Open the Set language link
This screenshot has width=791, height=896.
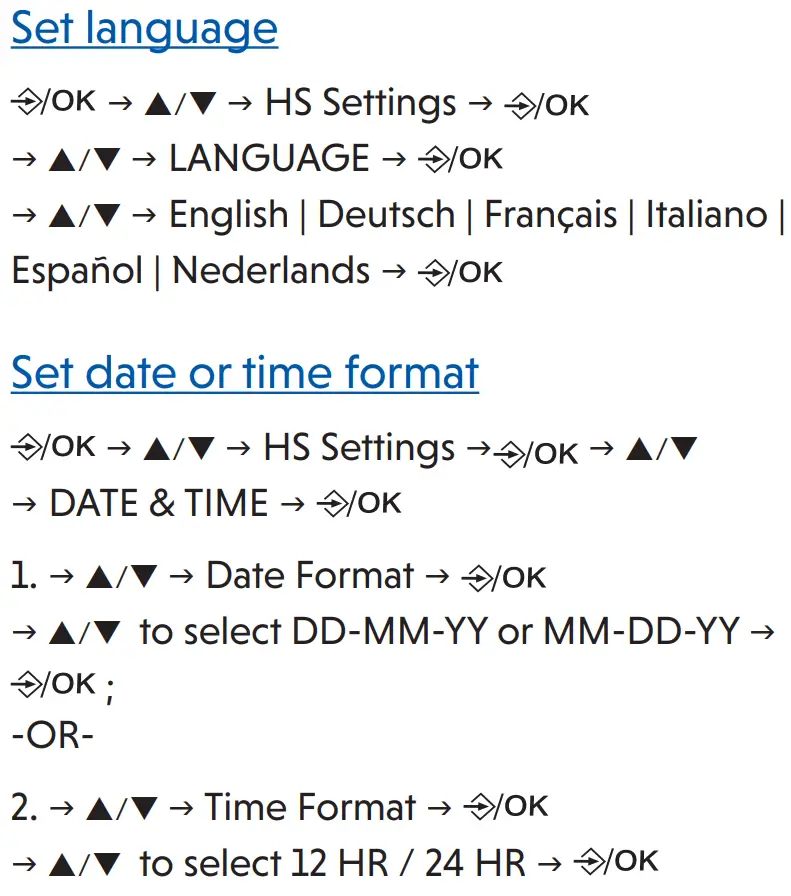click(x=144, y=28)
